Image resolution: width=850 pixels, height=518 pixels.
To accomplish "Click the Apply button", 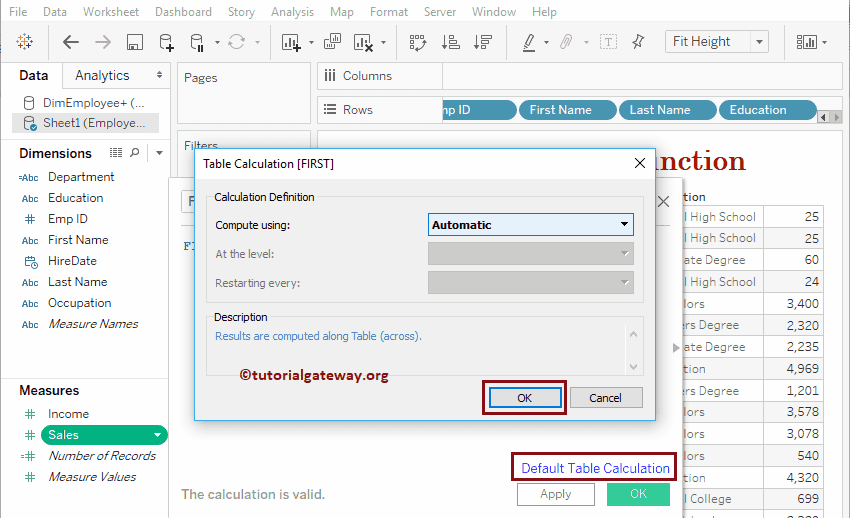I will 556,494.
